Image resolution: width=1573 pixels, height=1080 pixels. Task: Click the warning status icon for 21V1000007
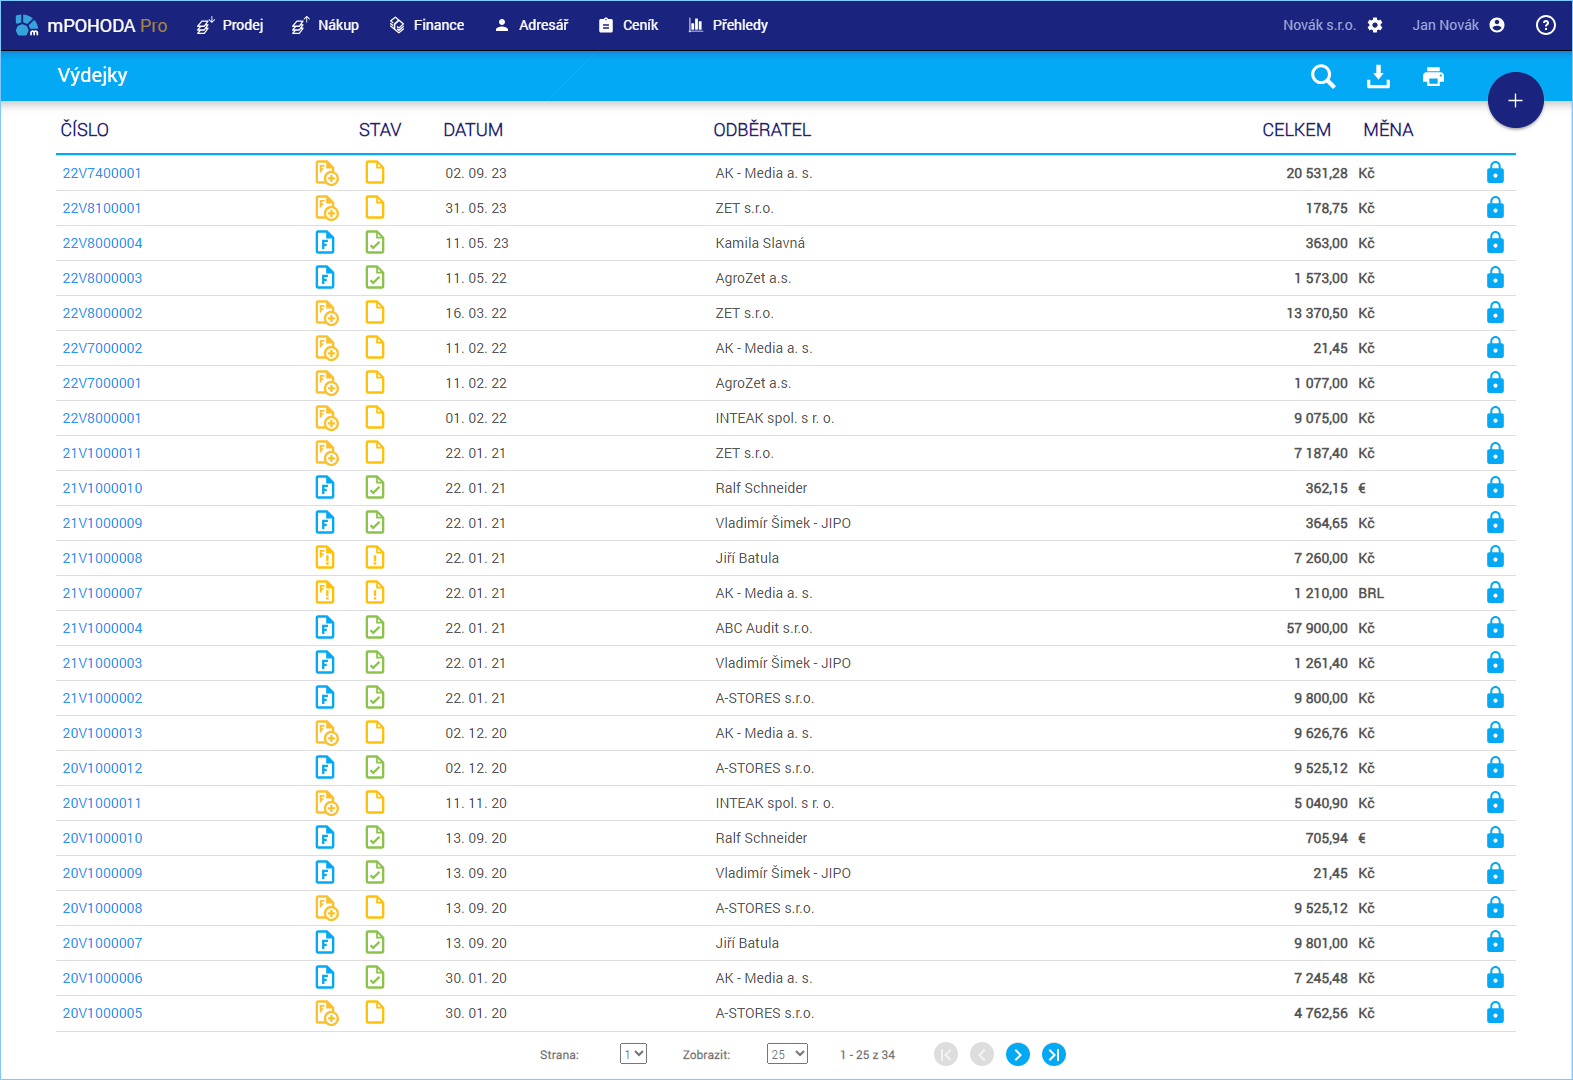point(374,592)
